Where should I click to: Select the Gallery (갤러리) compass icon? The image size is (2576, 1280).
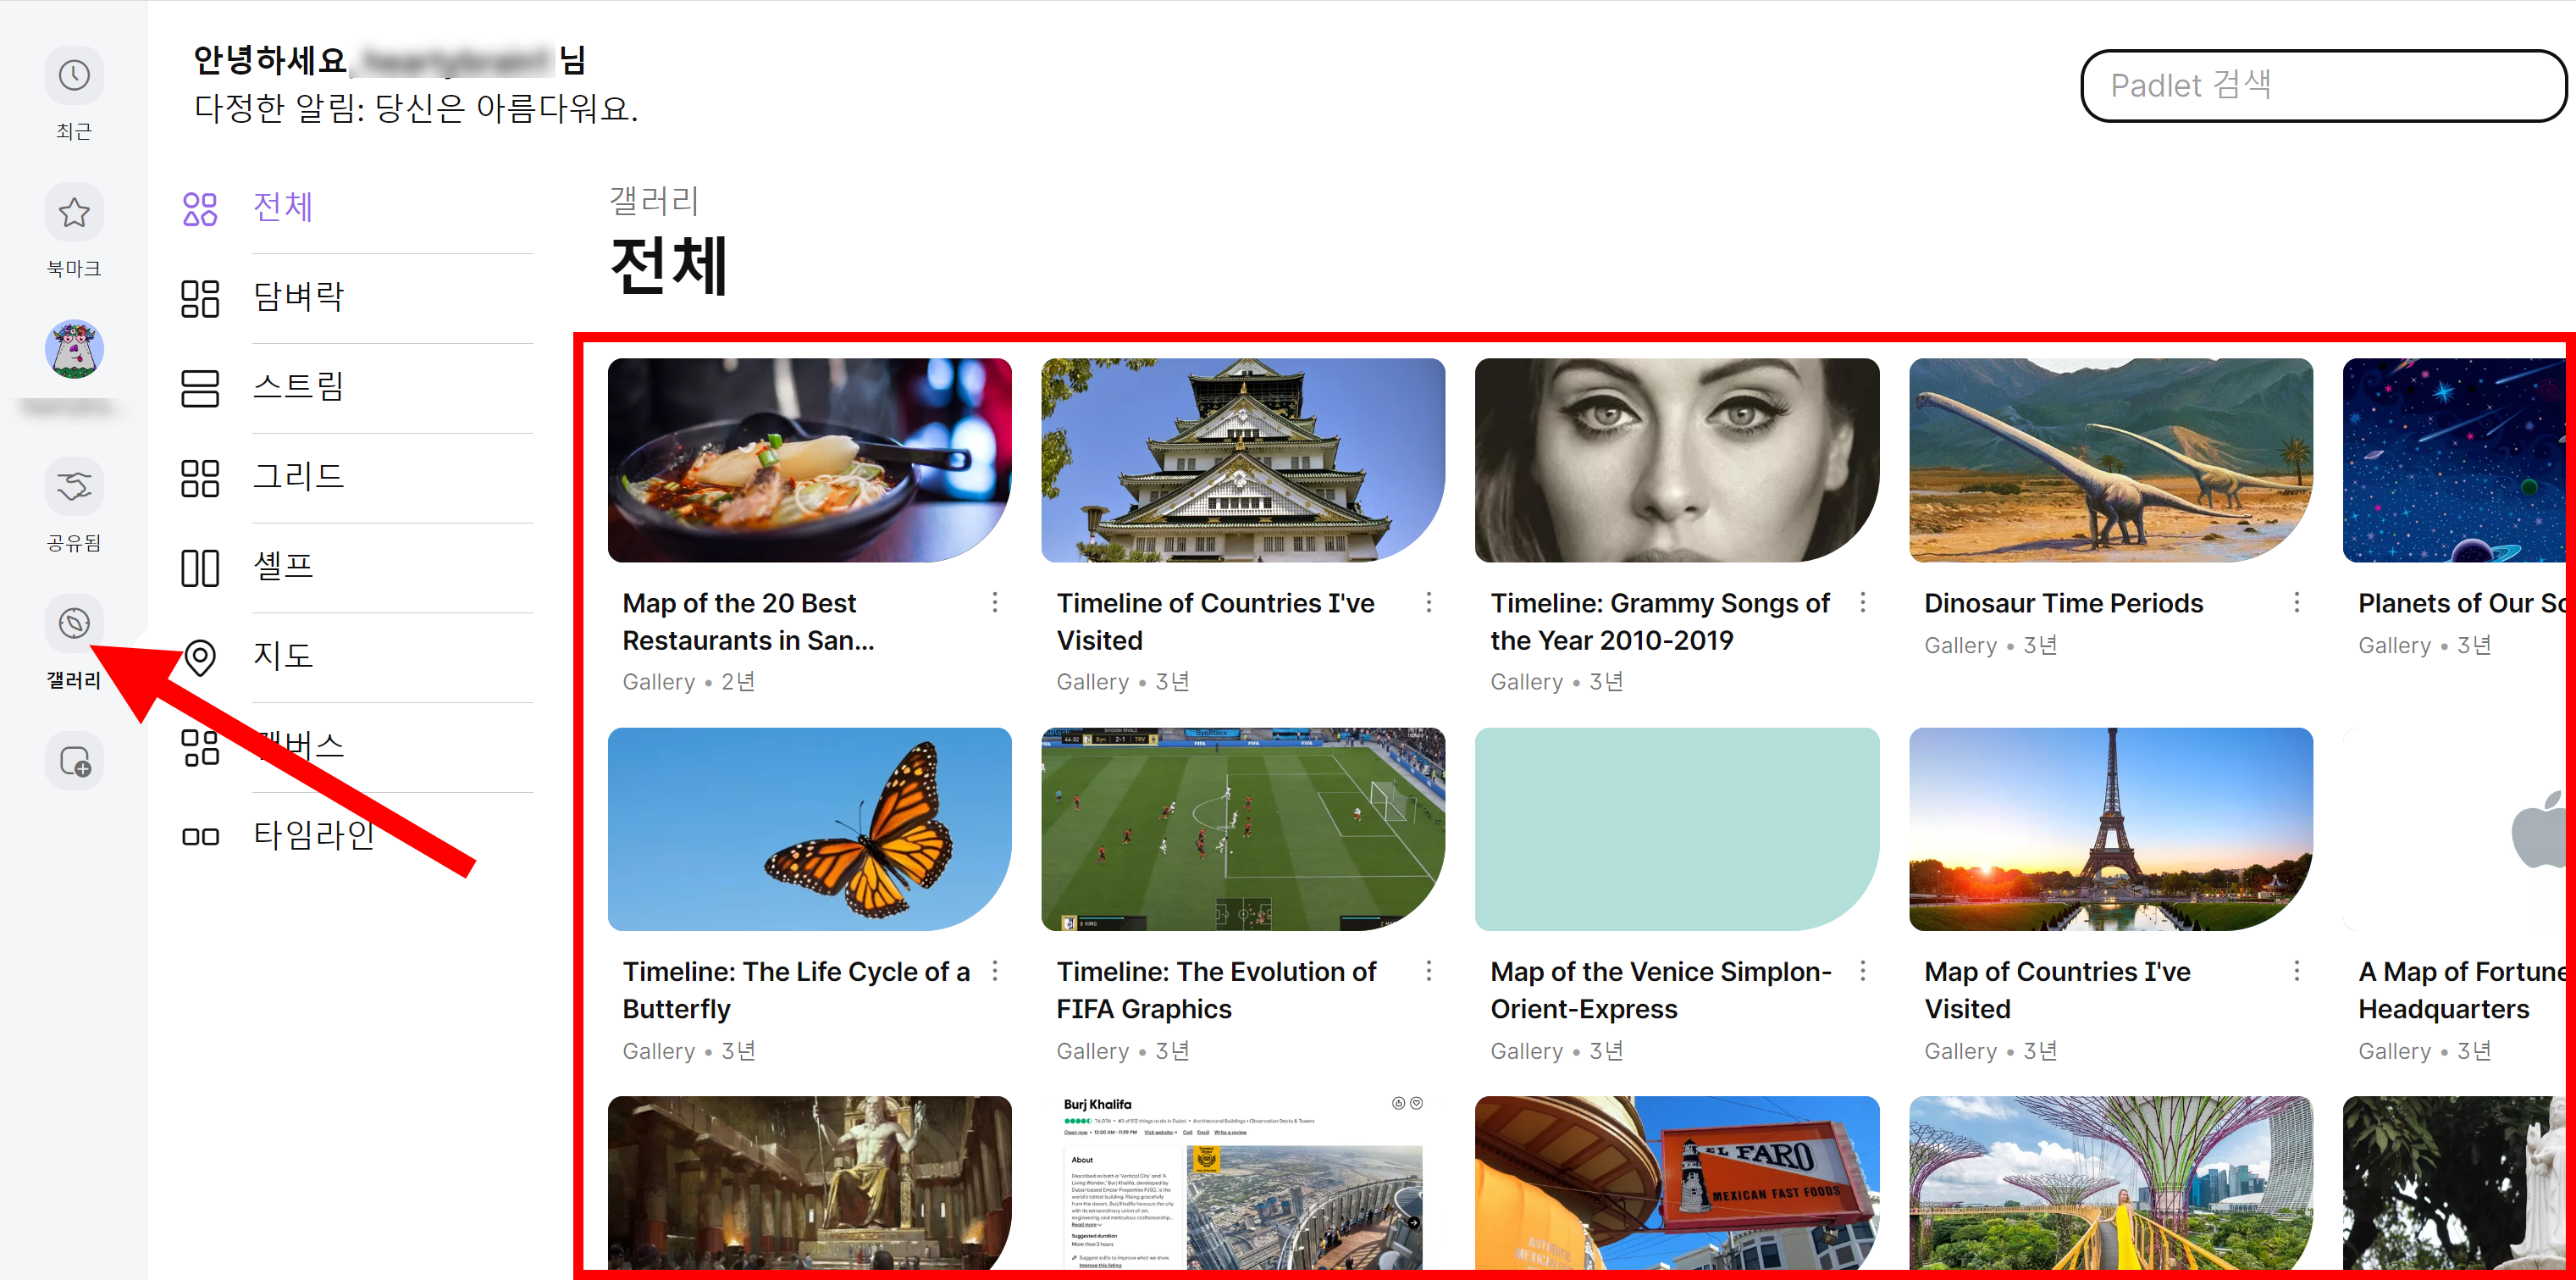(74, 623)
